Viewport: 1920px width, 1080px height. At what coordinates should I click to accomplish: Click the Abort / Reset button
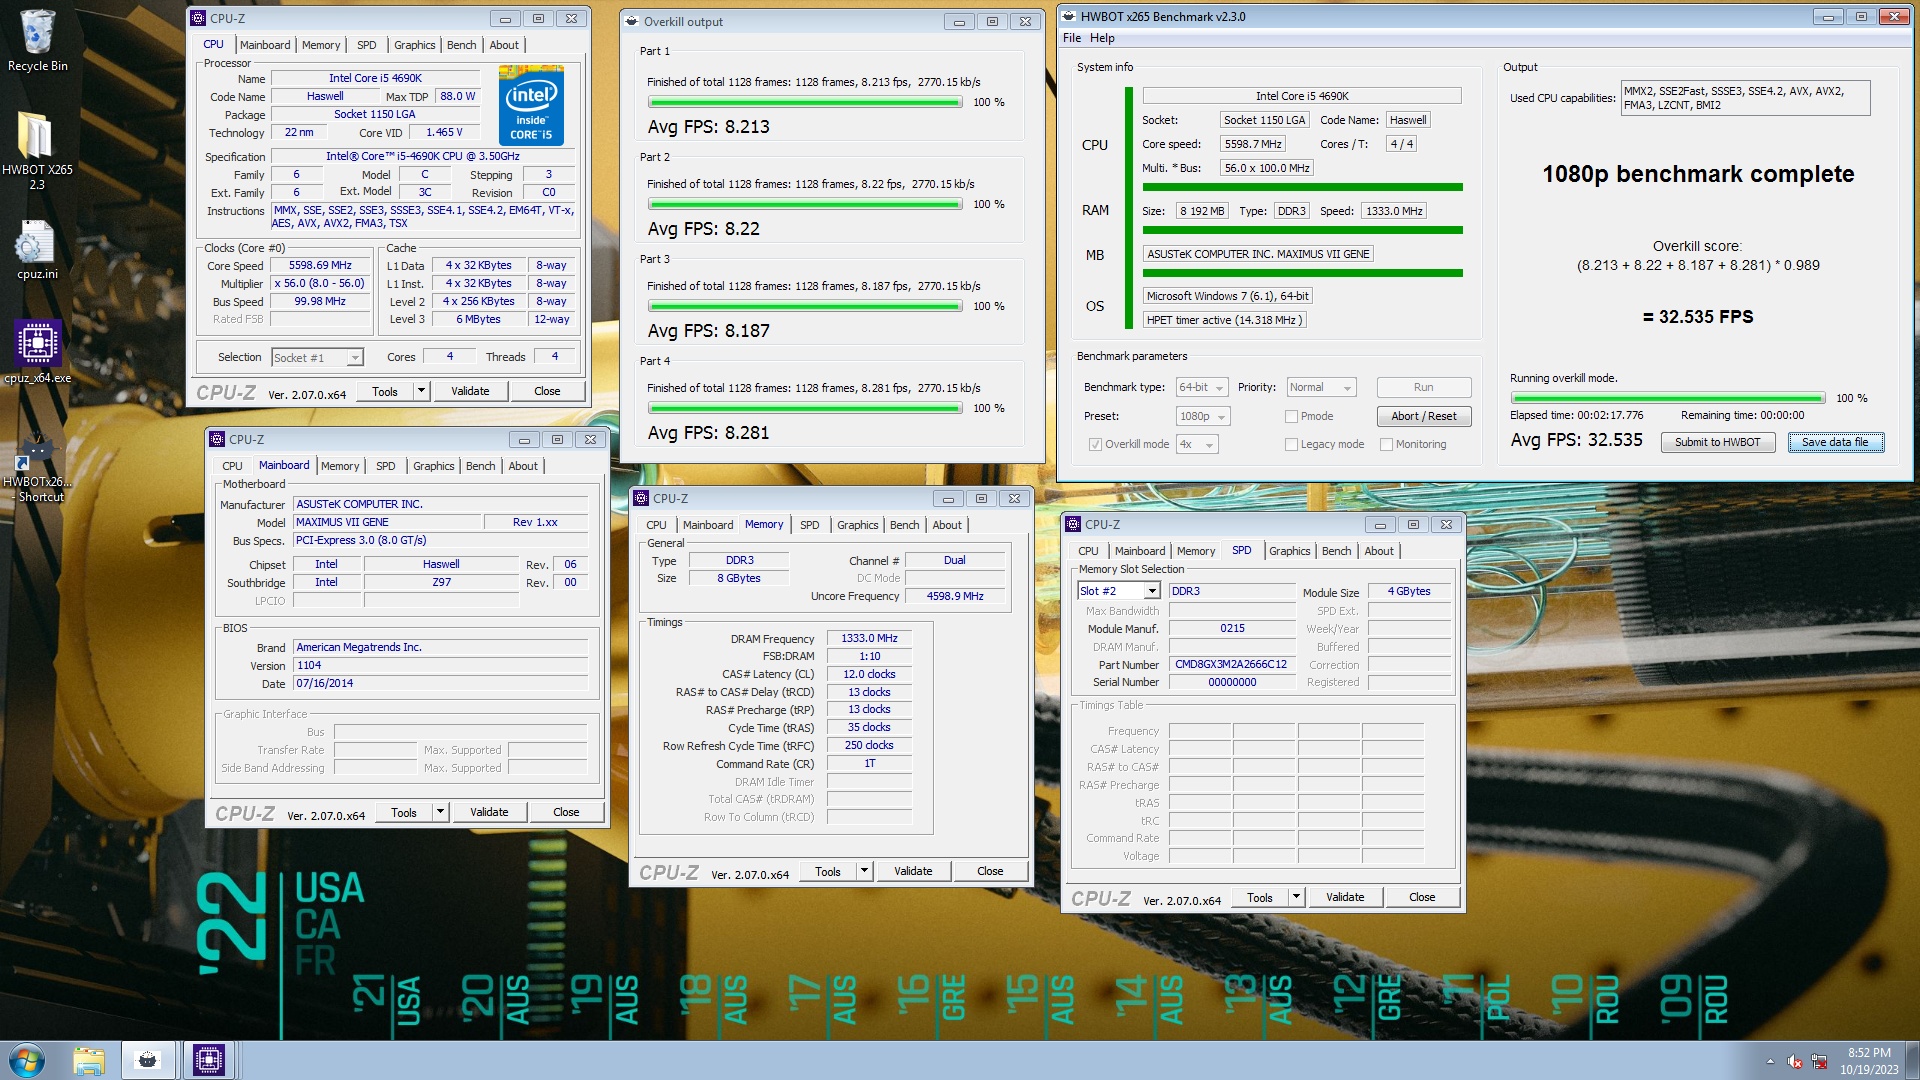[x=1424, y=416]
